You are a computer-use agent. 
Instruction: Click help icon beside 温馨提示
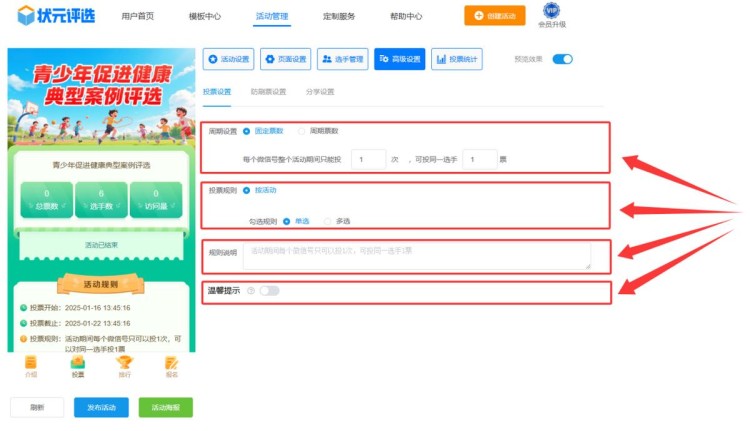click(250, 291)
